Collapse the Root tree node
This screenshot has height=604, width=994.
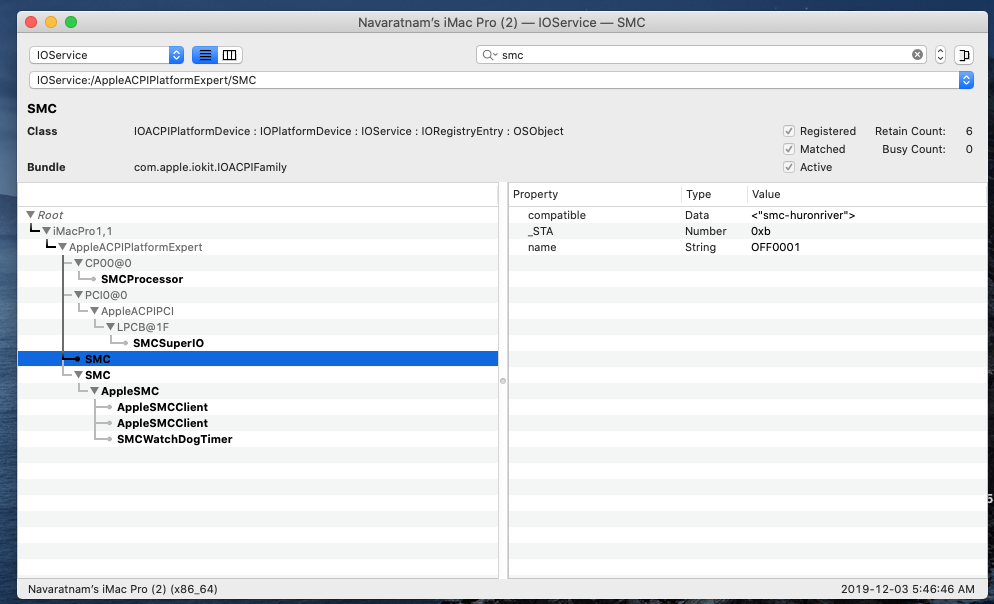(30, 215)
